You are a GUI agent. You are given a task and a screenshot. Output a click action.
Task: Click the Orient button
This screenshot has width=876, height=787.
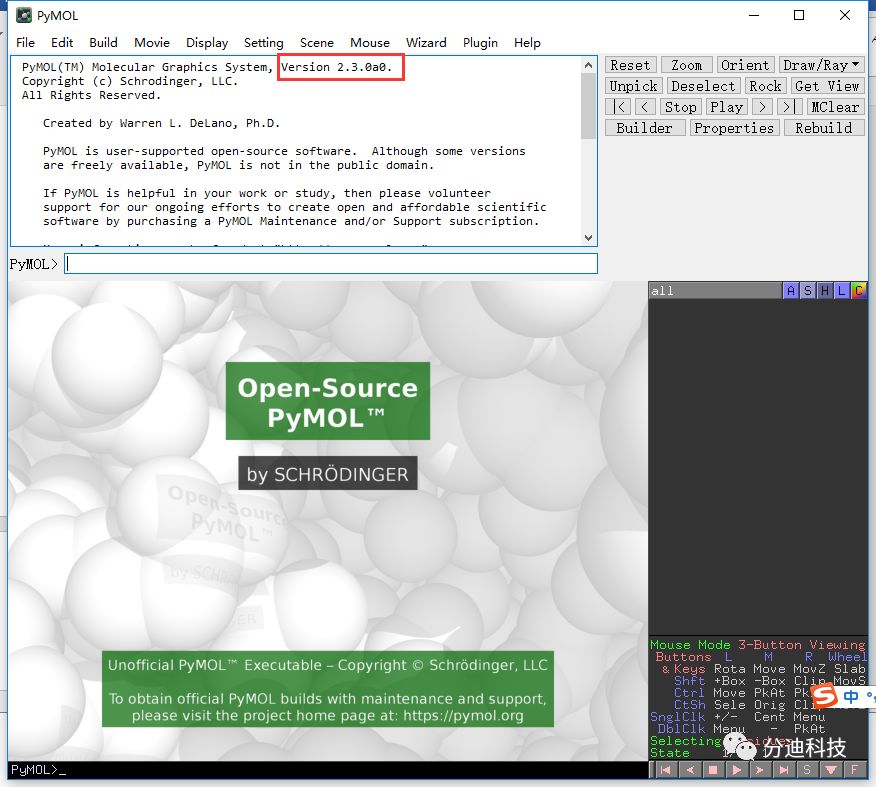745,65
